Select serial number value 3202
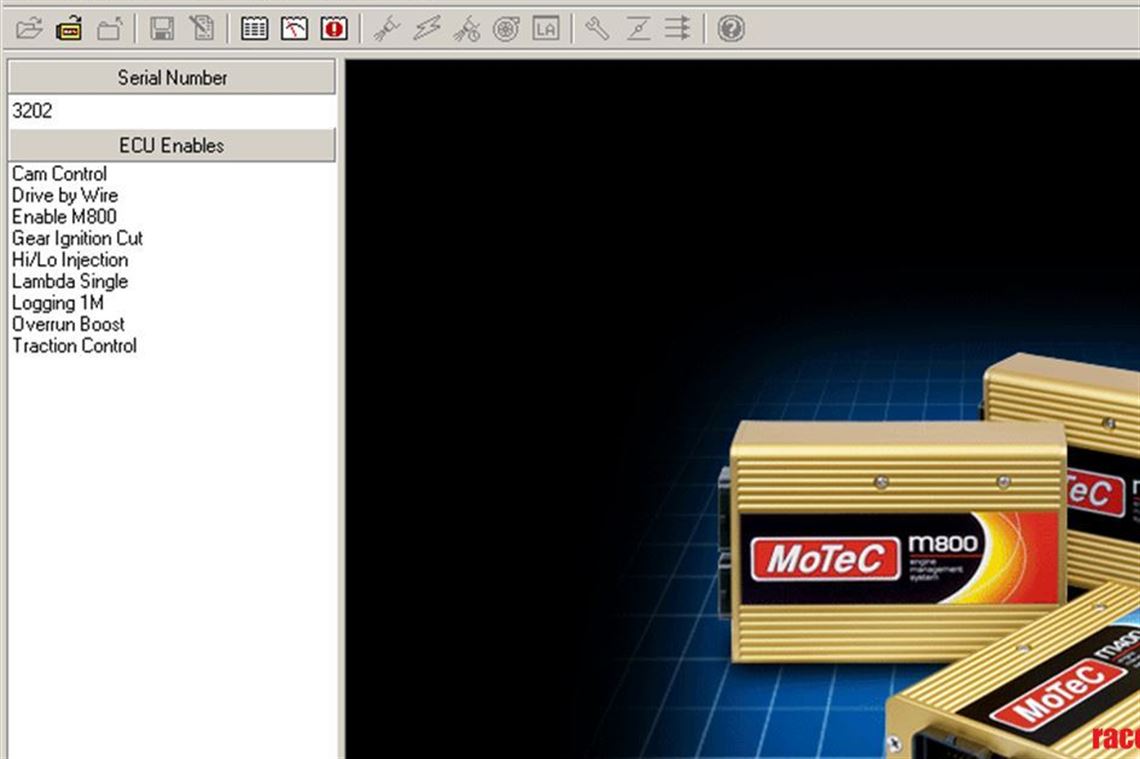1140x759 pixels. (x=32, y=111)
